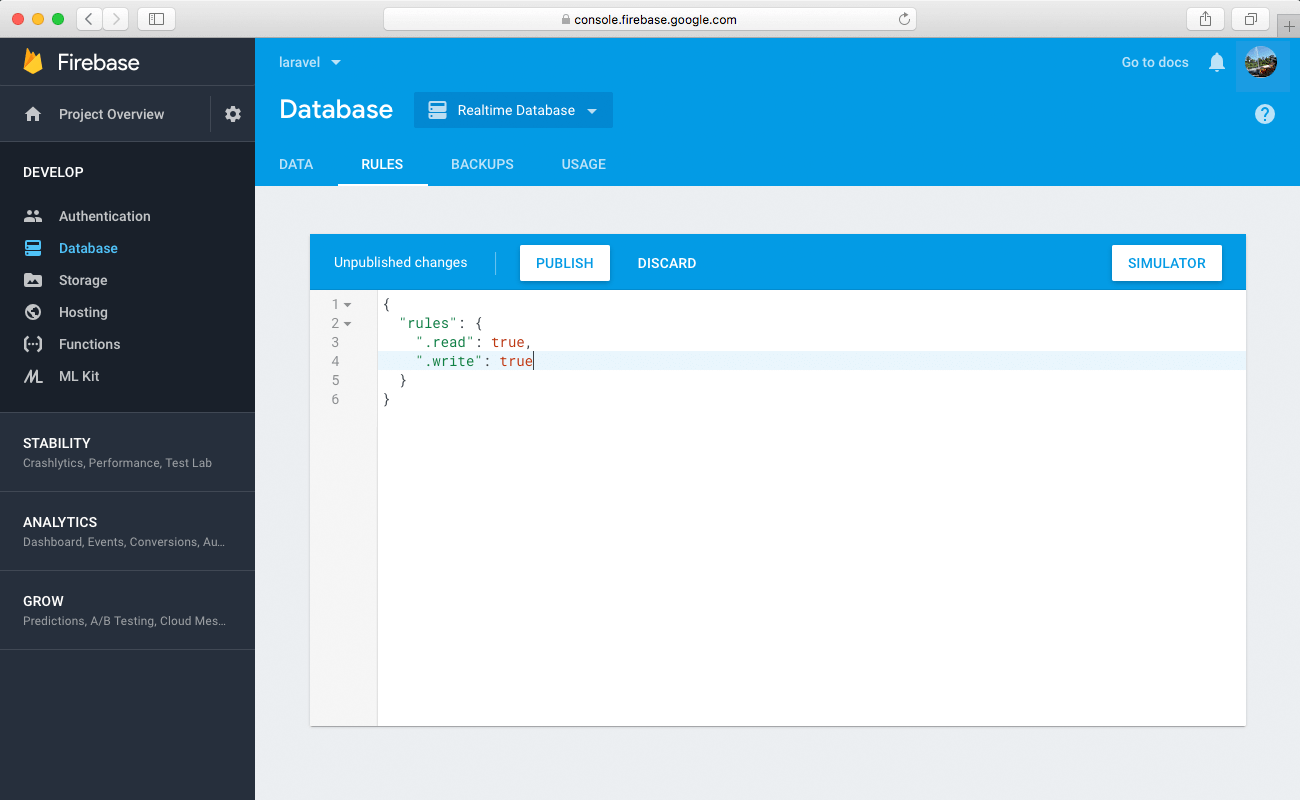This screenshot has width=1300, height=800.
Task: Open the help question mark icon
Action: point(1265,114)
